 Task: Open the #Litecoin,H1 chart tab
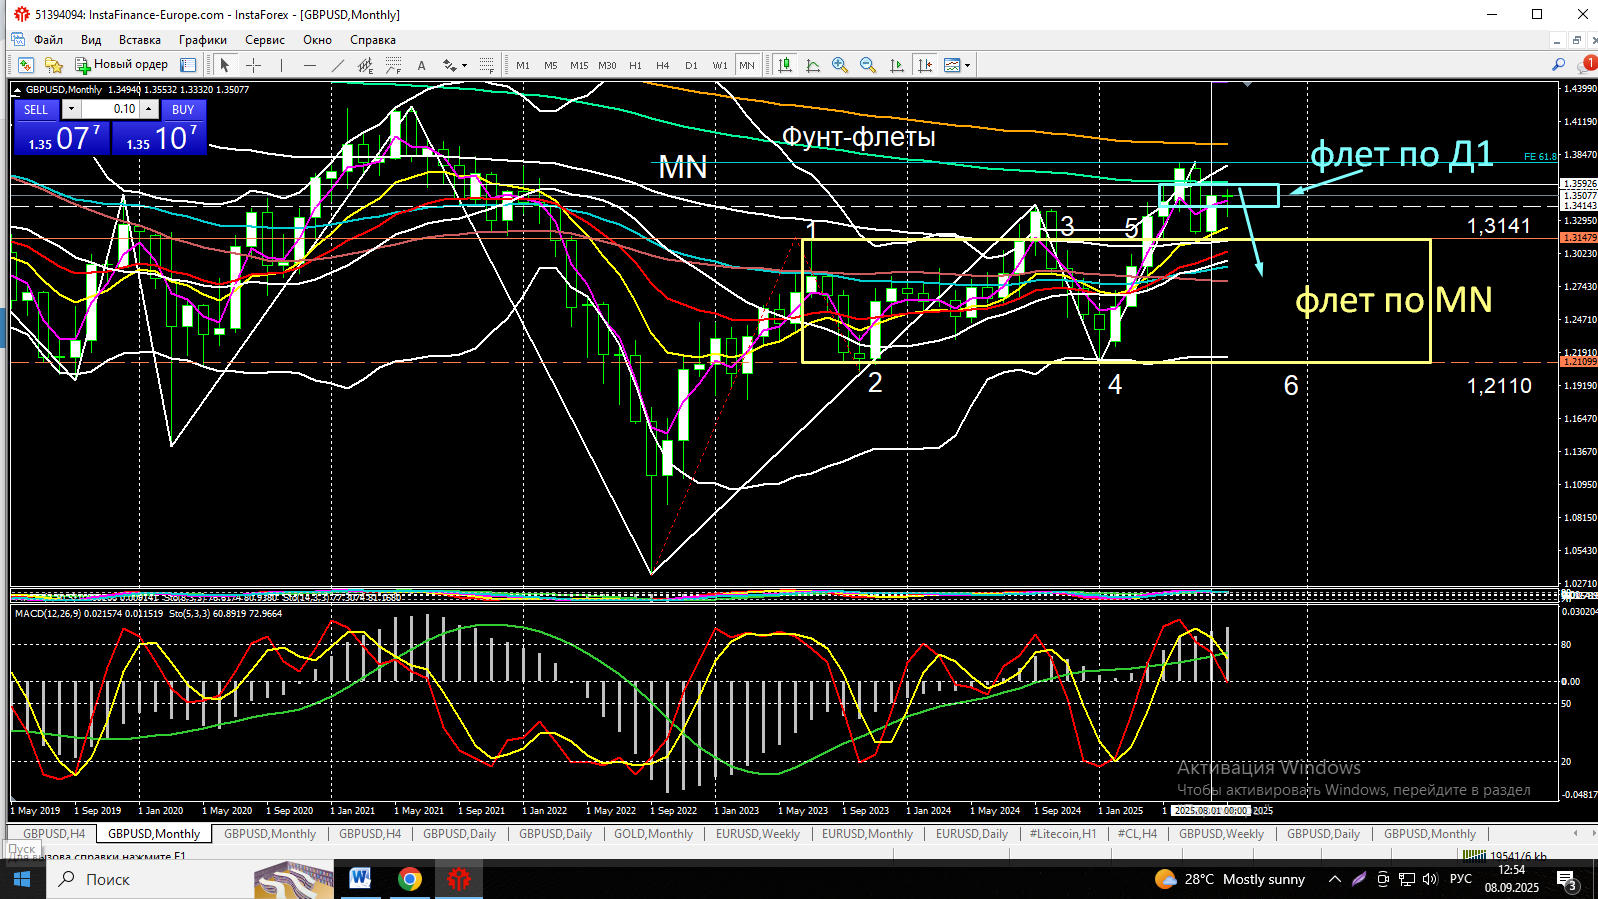(x=1063, y=834)
